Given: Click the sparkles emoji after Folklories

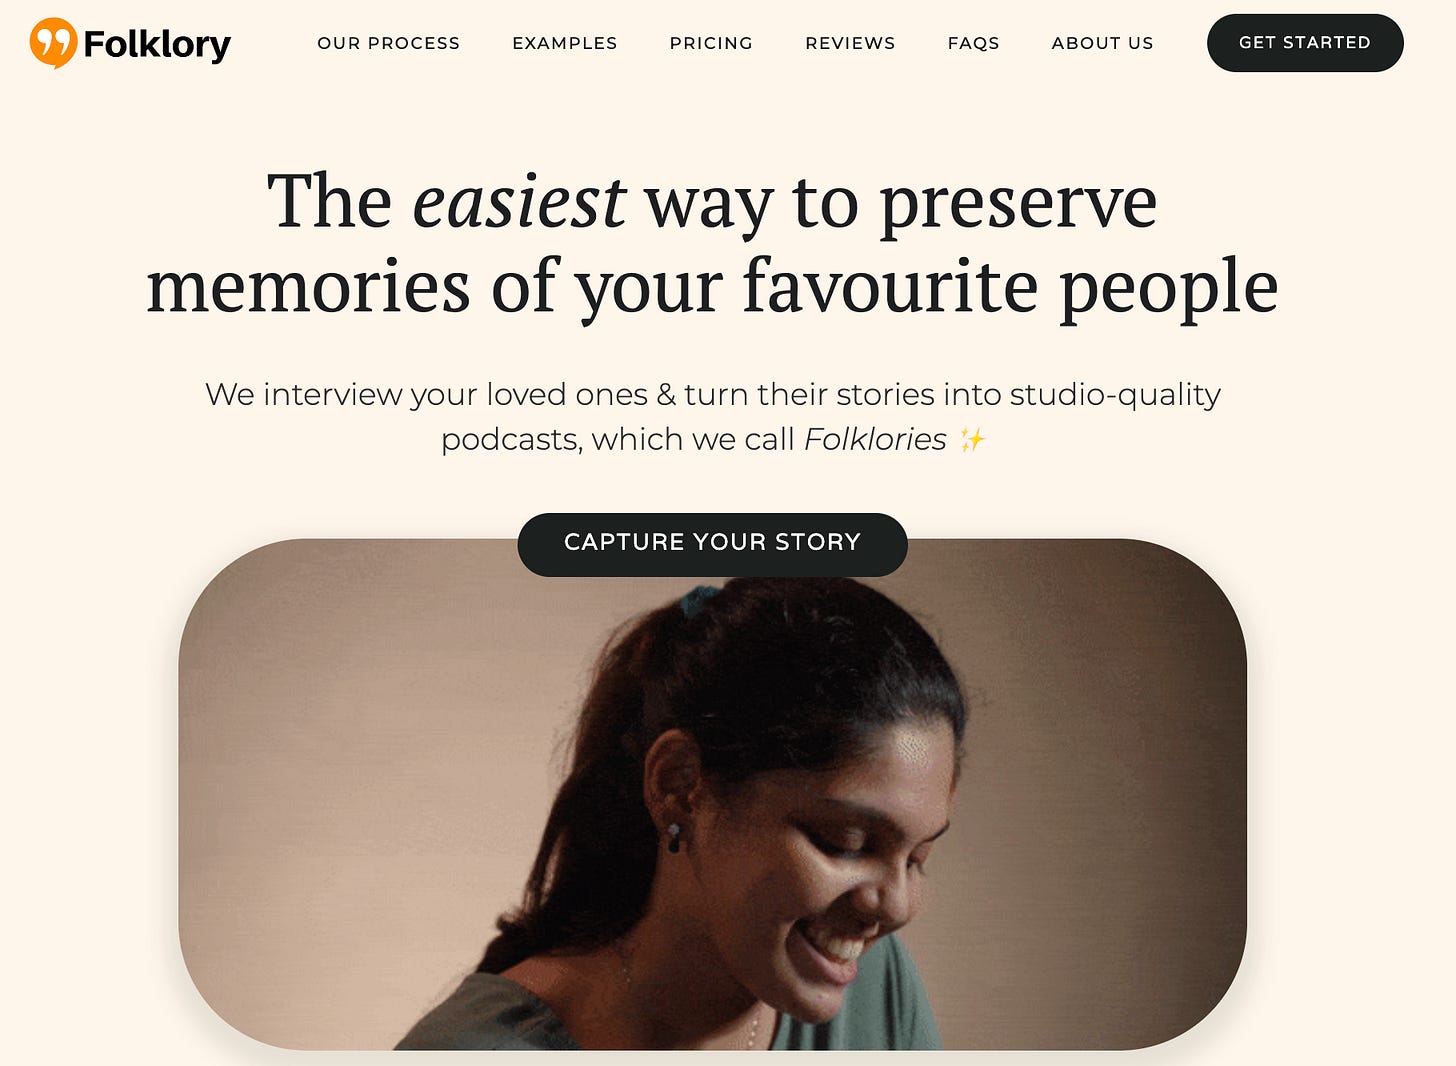Looking at the screenshot, I should pos(972,439).
